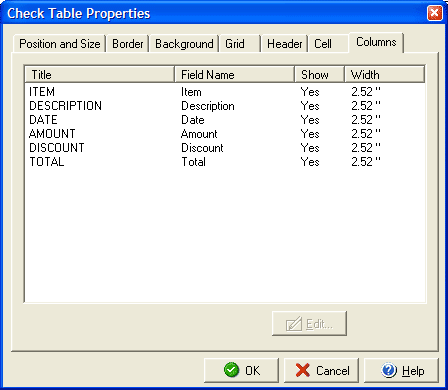Click the pencil Edit icon

294,324
